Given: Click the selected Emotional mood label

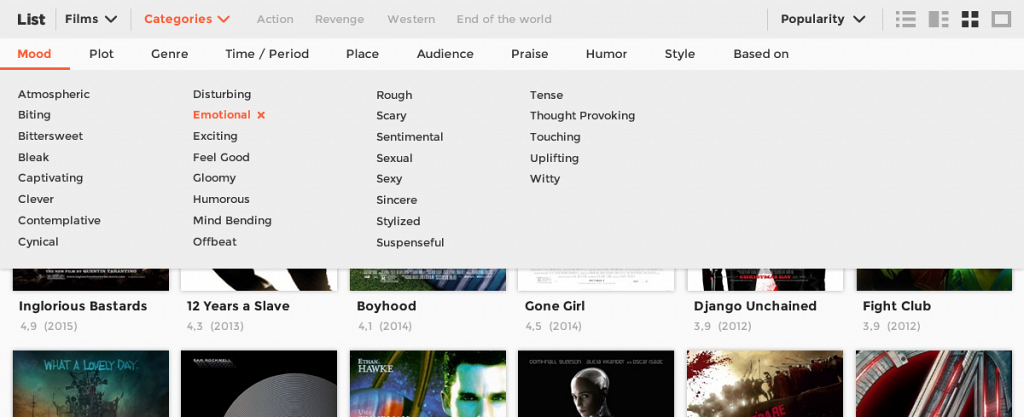Looking at the screenshot, I should (x=221, y=115).
